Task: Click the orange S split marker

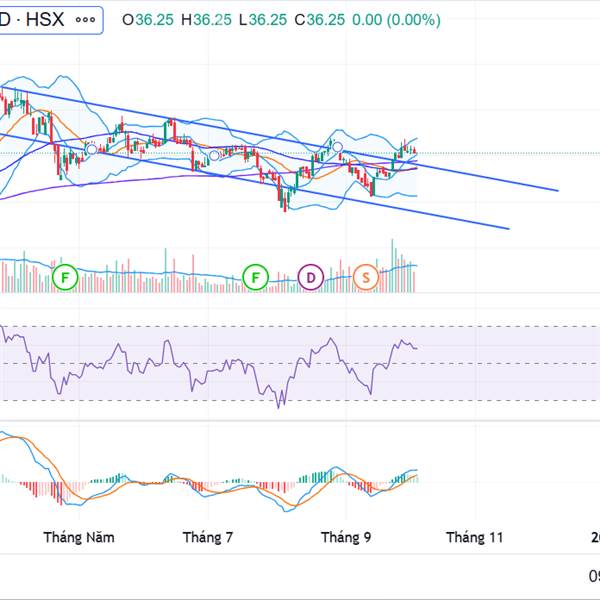Action: coord(366,276)
